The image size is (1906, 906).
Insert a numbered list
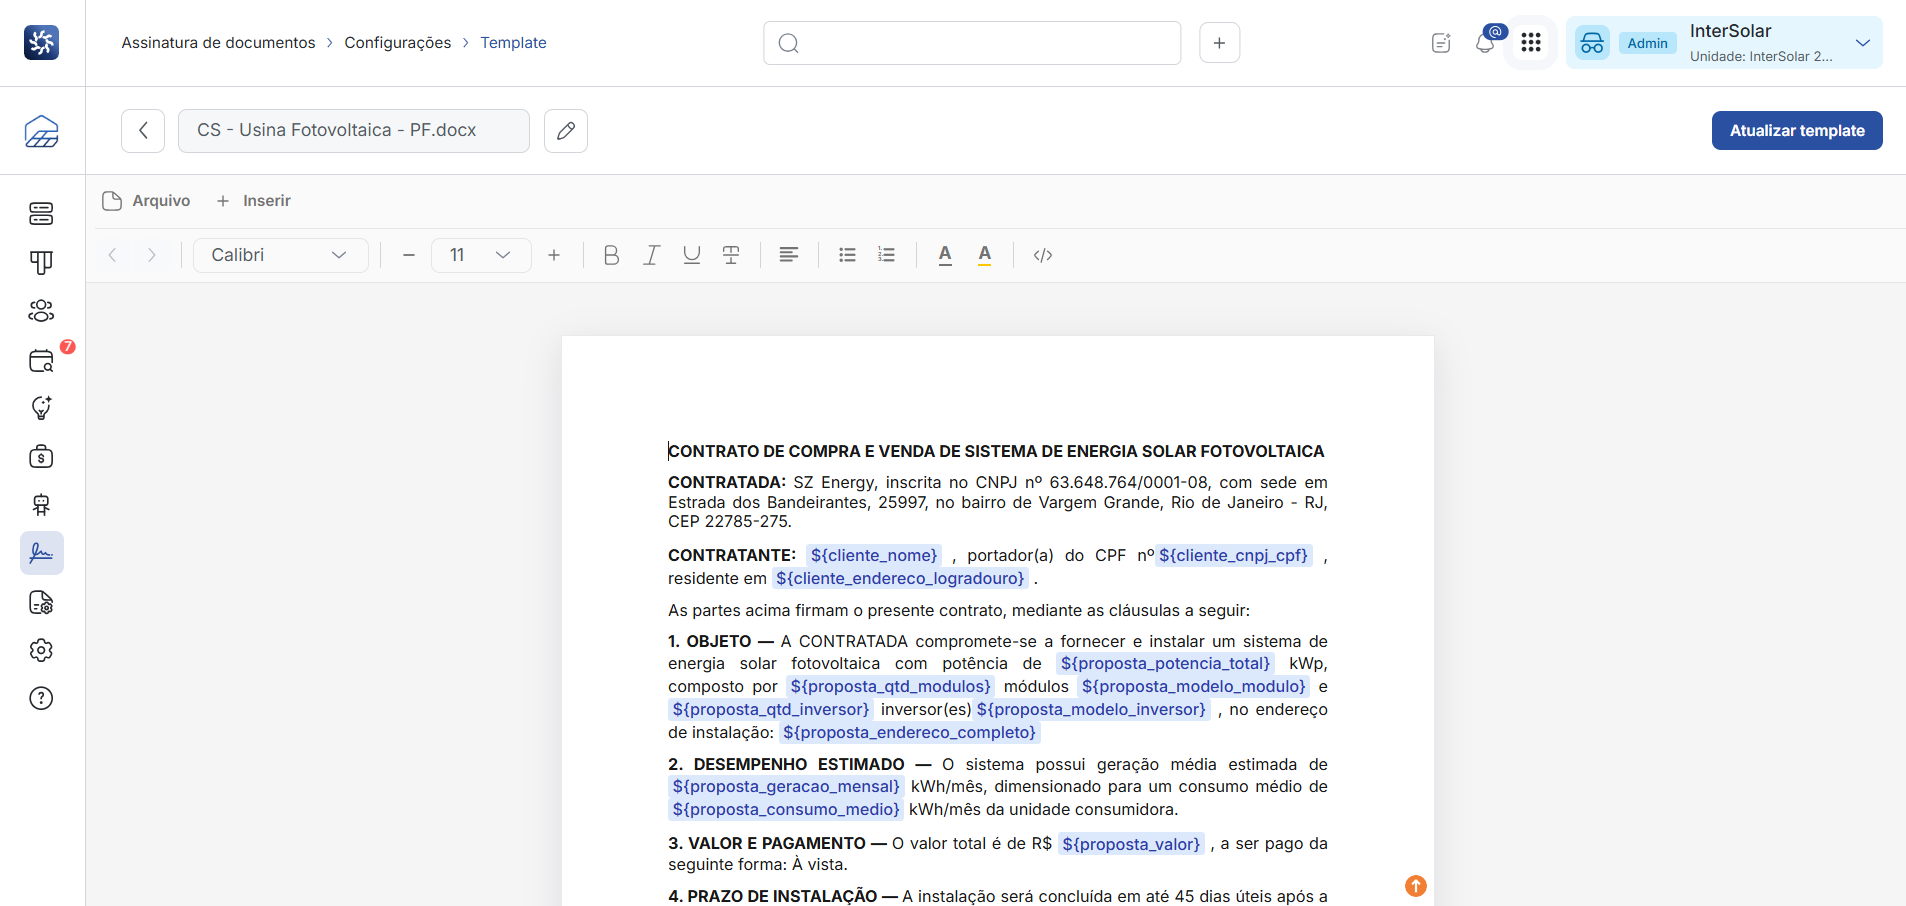coord(886,255)
